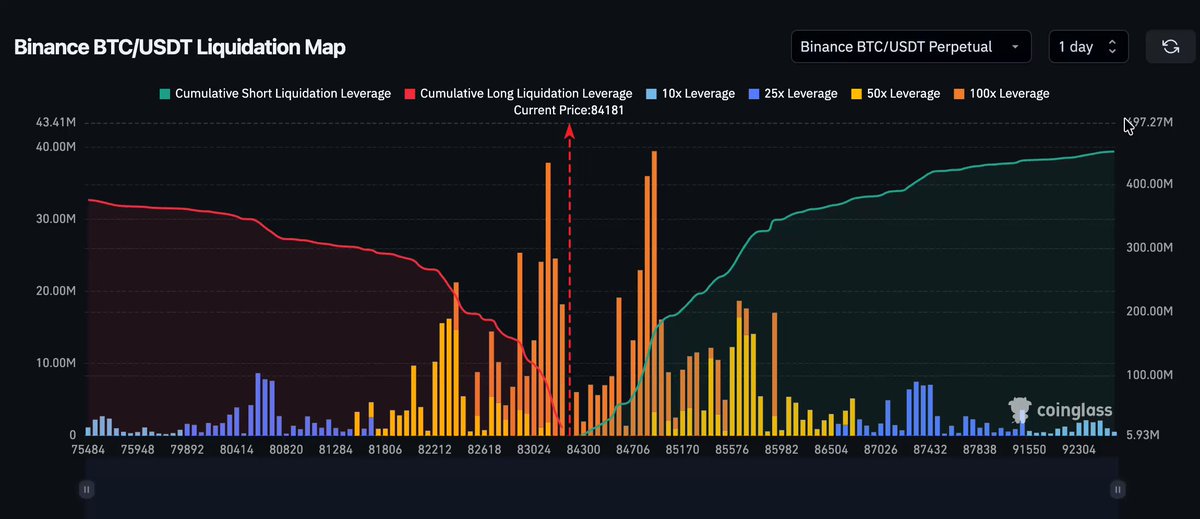This screenshot has width=1200, height=519.
Task: Click the green Cumulative Short legend swatch
Action: (x=164, y=94)
